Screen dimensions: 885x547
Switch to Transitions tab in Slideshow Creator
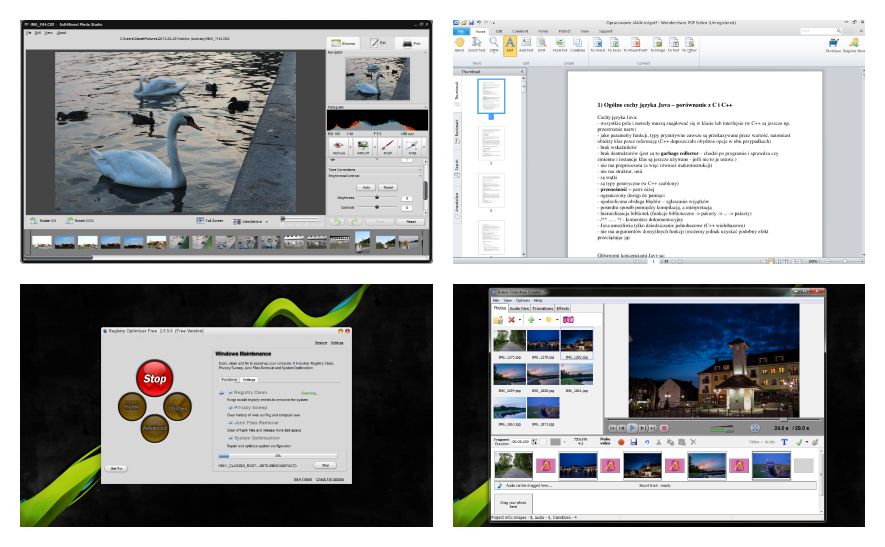point(542,309)
